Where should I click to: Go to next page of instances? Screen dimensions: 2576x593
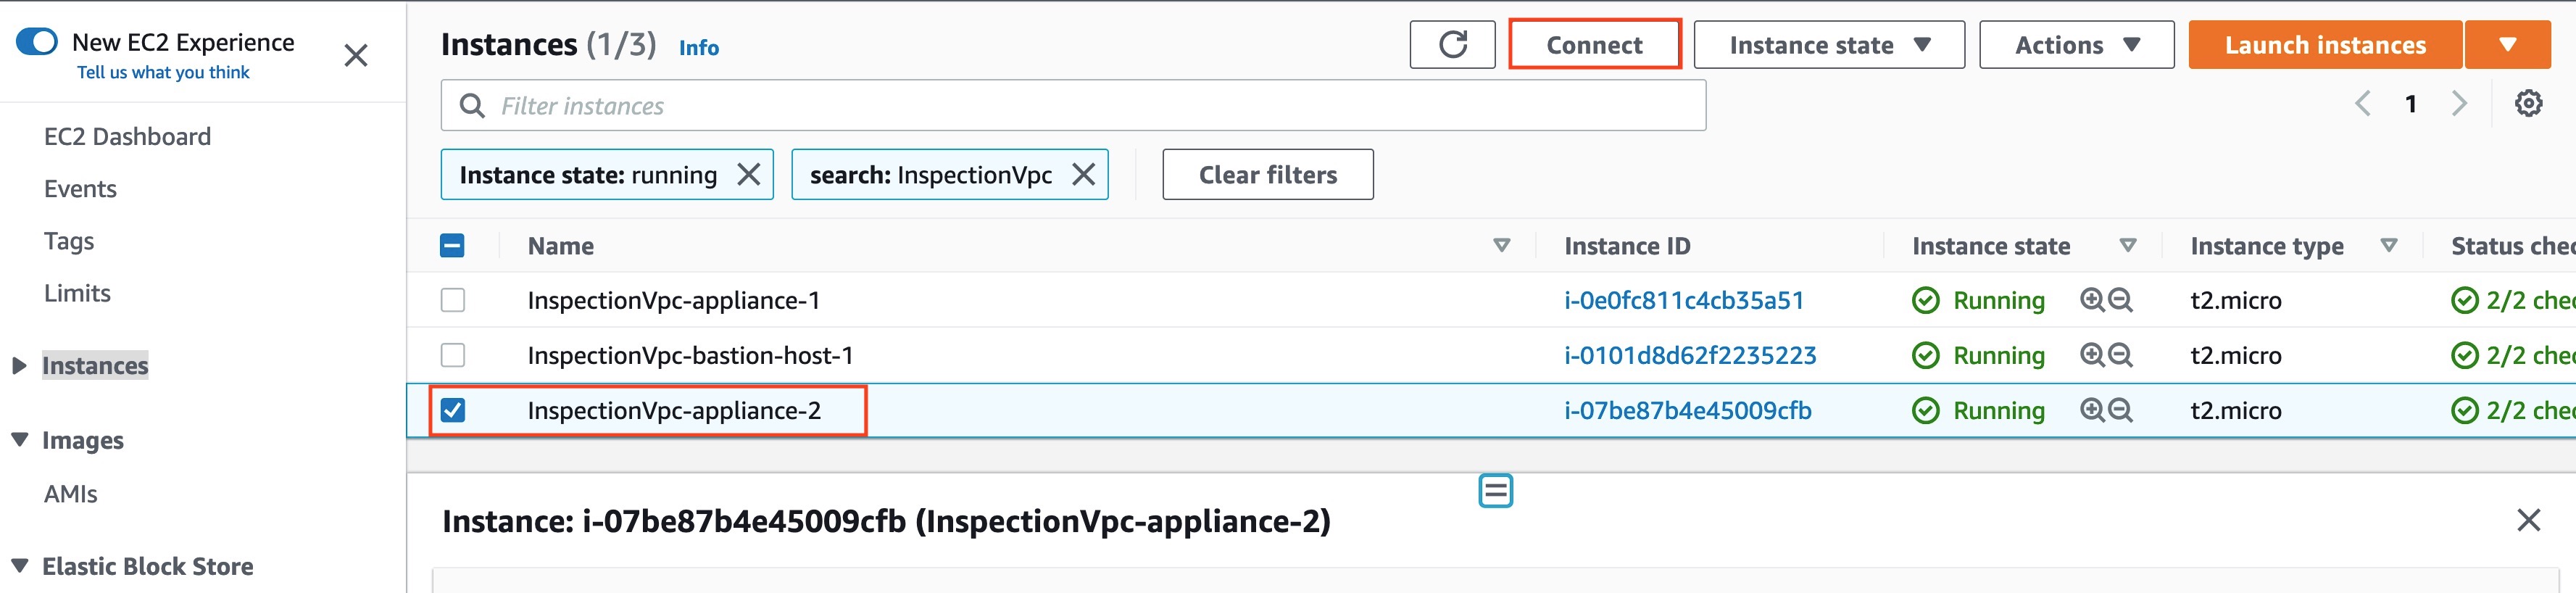pyautogui.click(x=2459, y=103)
